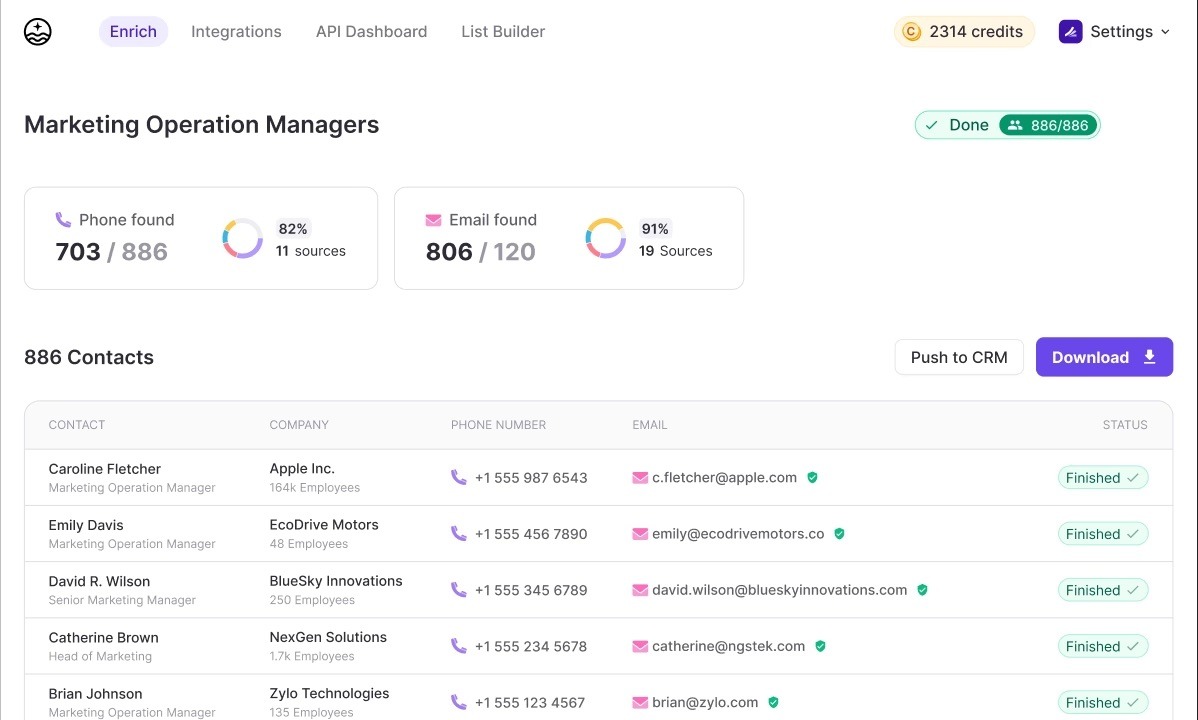This screenshot has height=720, width=1198.
Task: Open the Finished status on Caroline Fletcher's row
Action: point(1102,477)
